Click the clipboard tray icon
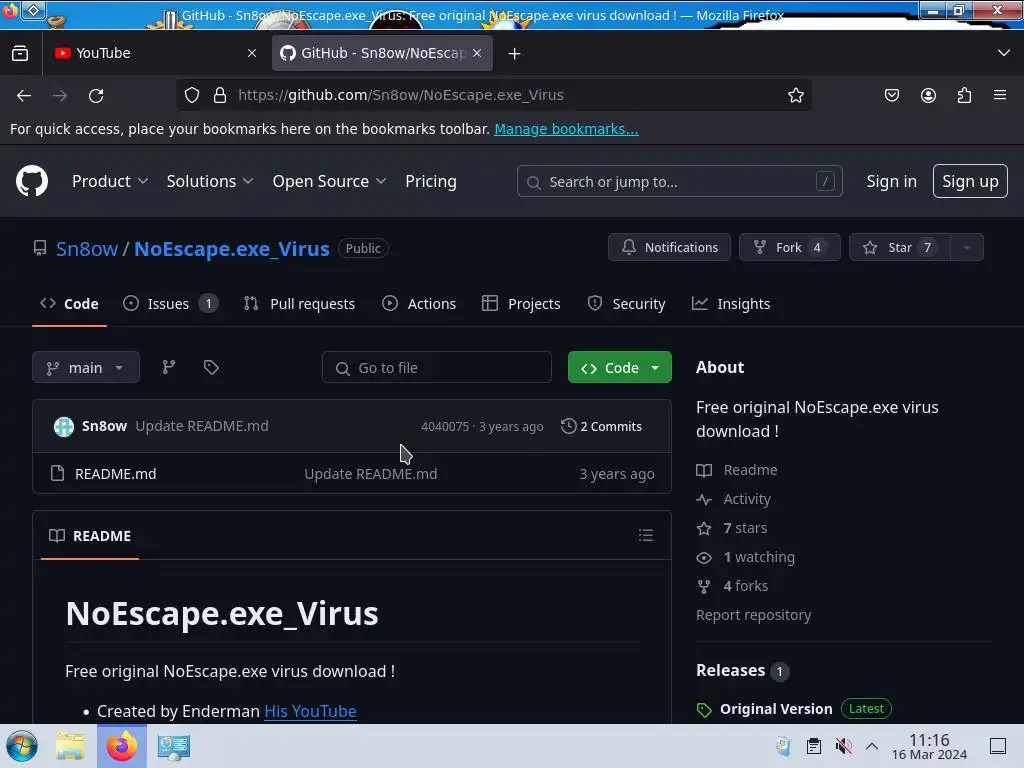The image size is (1024, 768). click(x=814, y=746)
